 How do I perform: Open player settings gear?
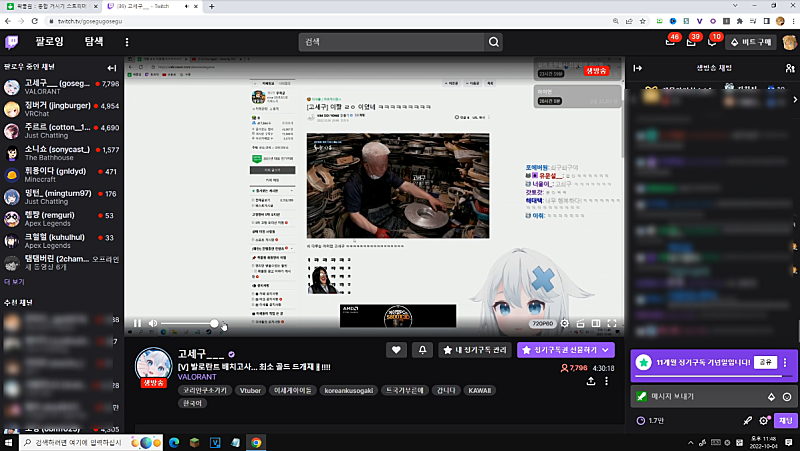[565, 323]
